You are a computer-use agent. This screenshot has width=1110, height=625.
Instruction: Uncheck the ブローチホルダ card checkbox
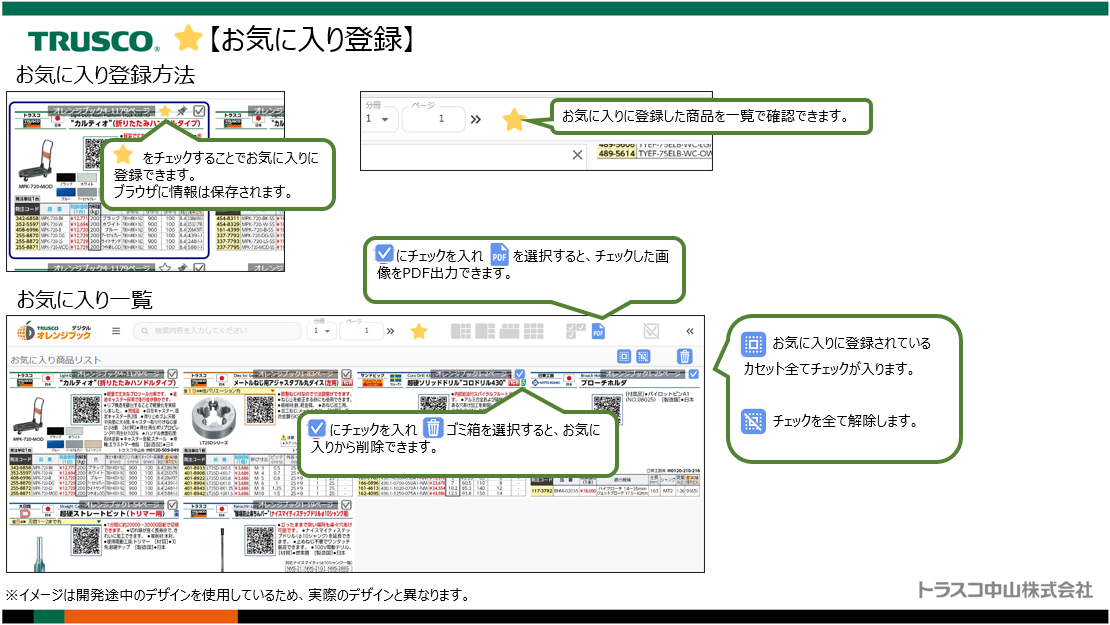pyautogui.click(x=694, y=374)
